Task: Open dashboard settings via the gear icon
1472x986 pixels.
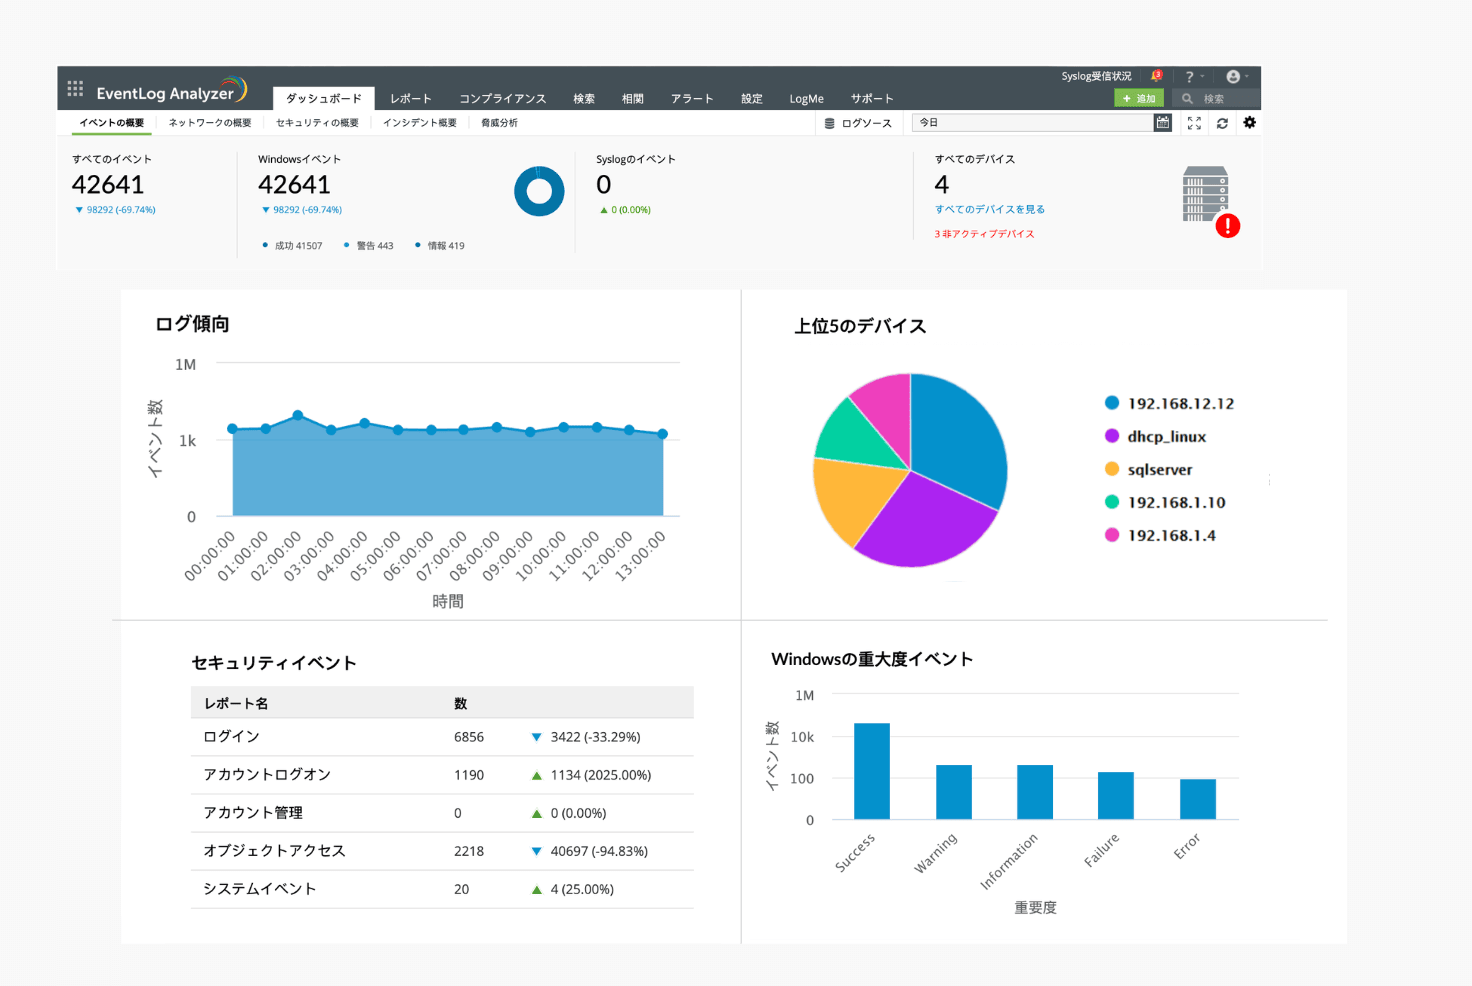Action: pos(1249,122)
